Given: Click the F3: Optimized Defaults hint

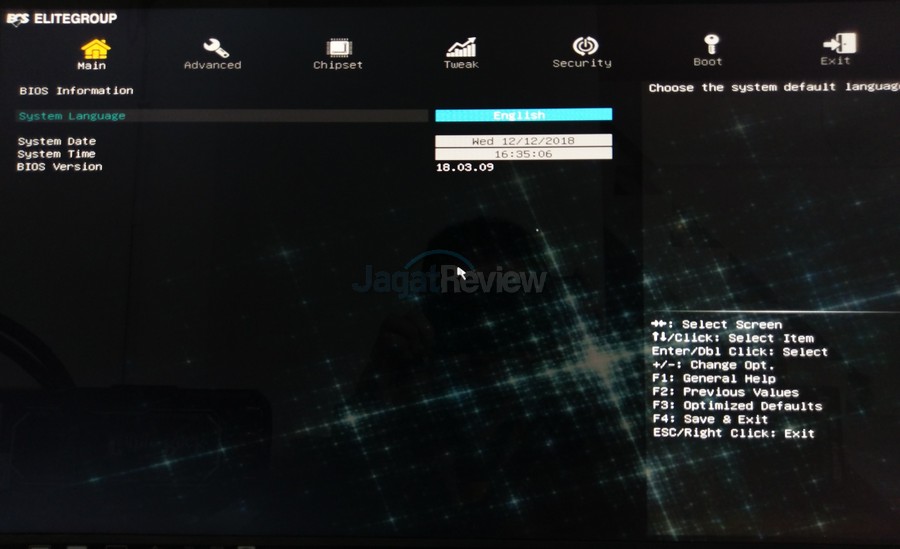Looking at the screenshot, I should 736,406.
